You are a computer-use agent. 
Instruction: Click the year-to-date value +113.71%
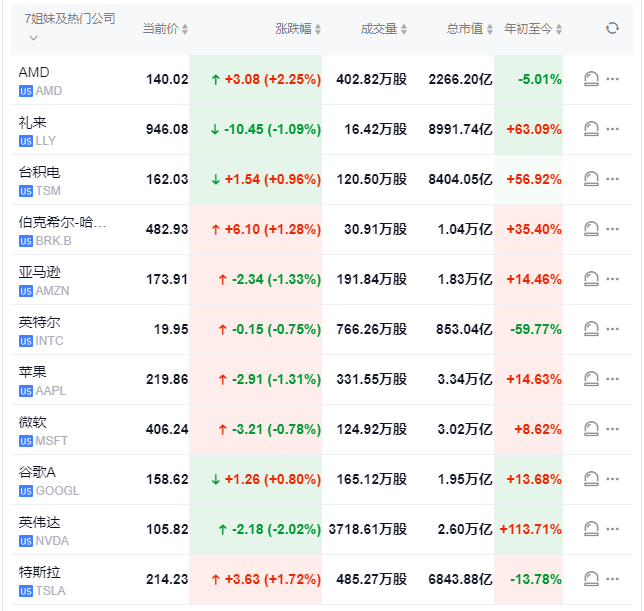coord(530,529)
